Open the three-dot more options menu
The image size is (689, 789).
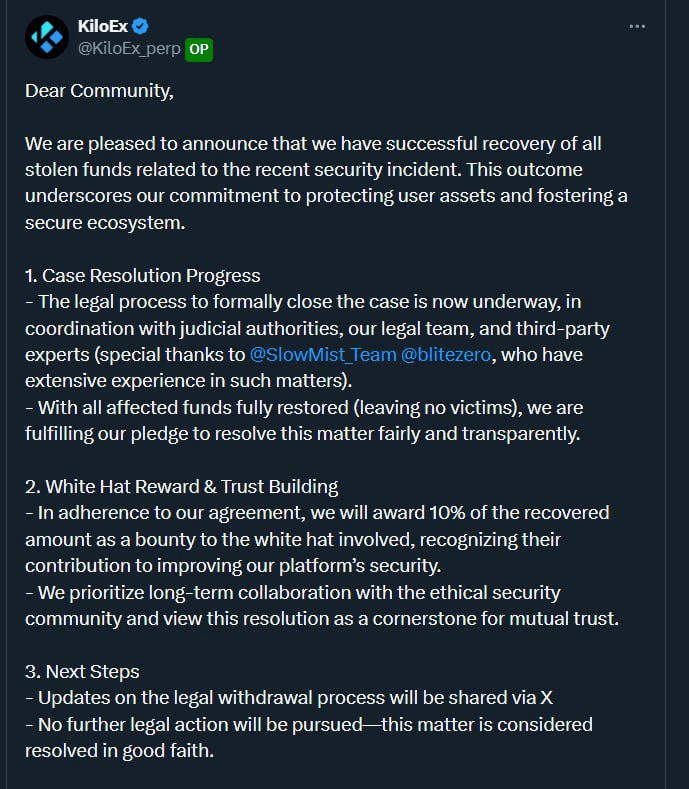pos(637,26)
